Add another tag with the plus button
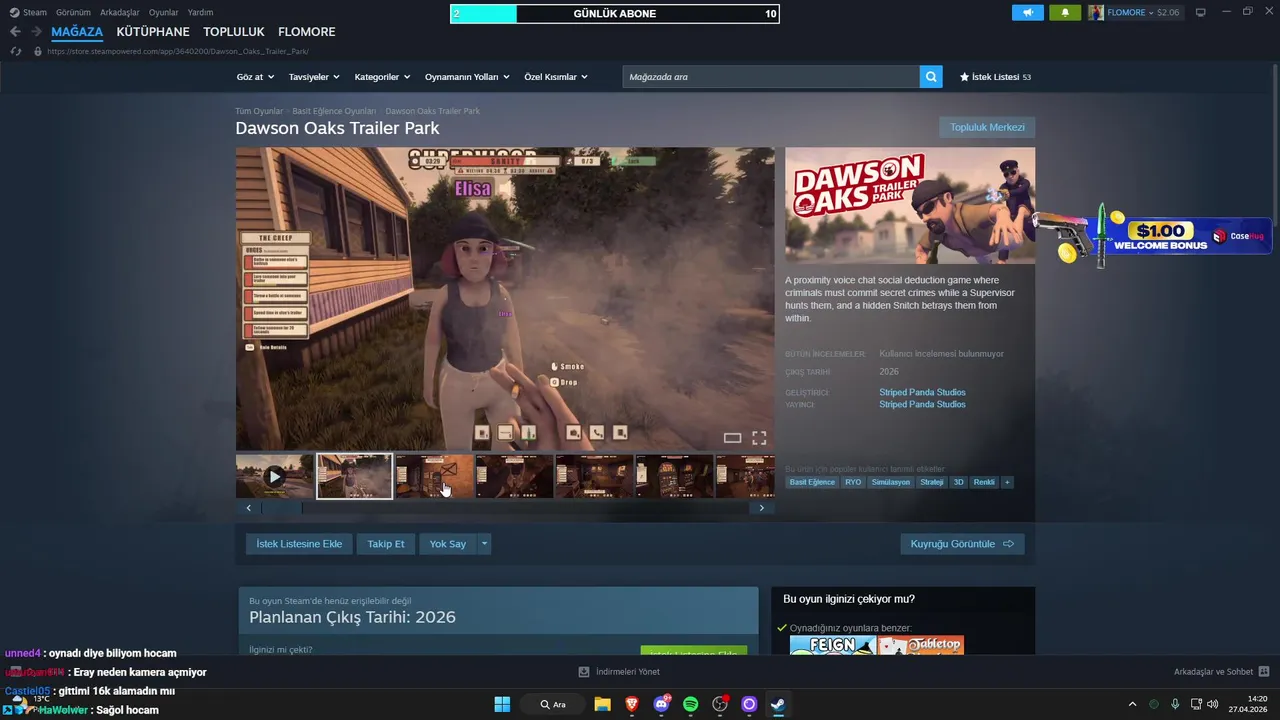1280x720 pixels. (x=1007, y=482)
